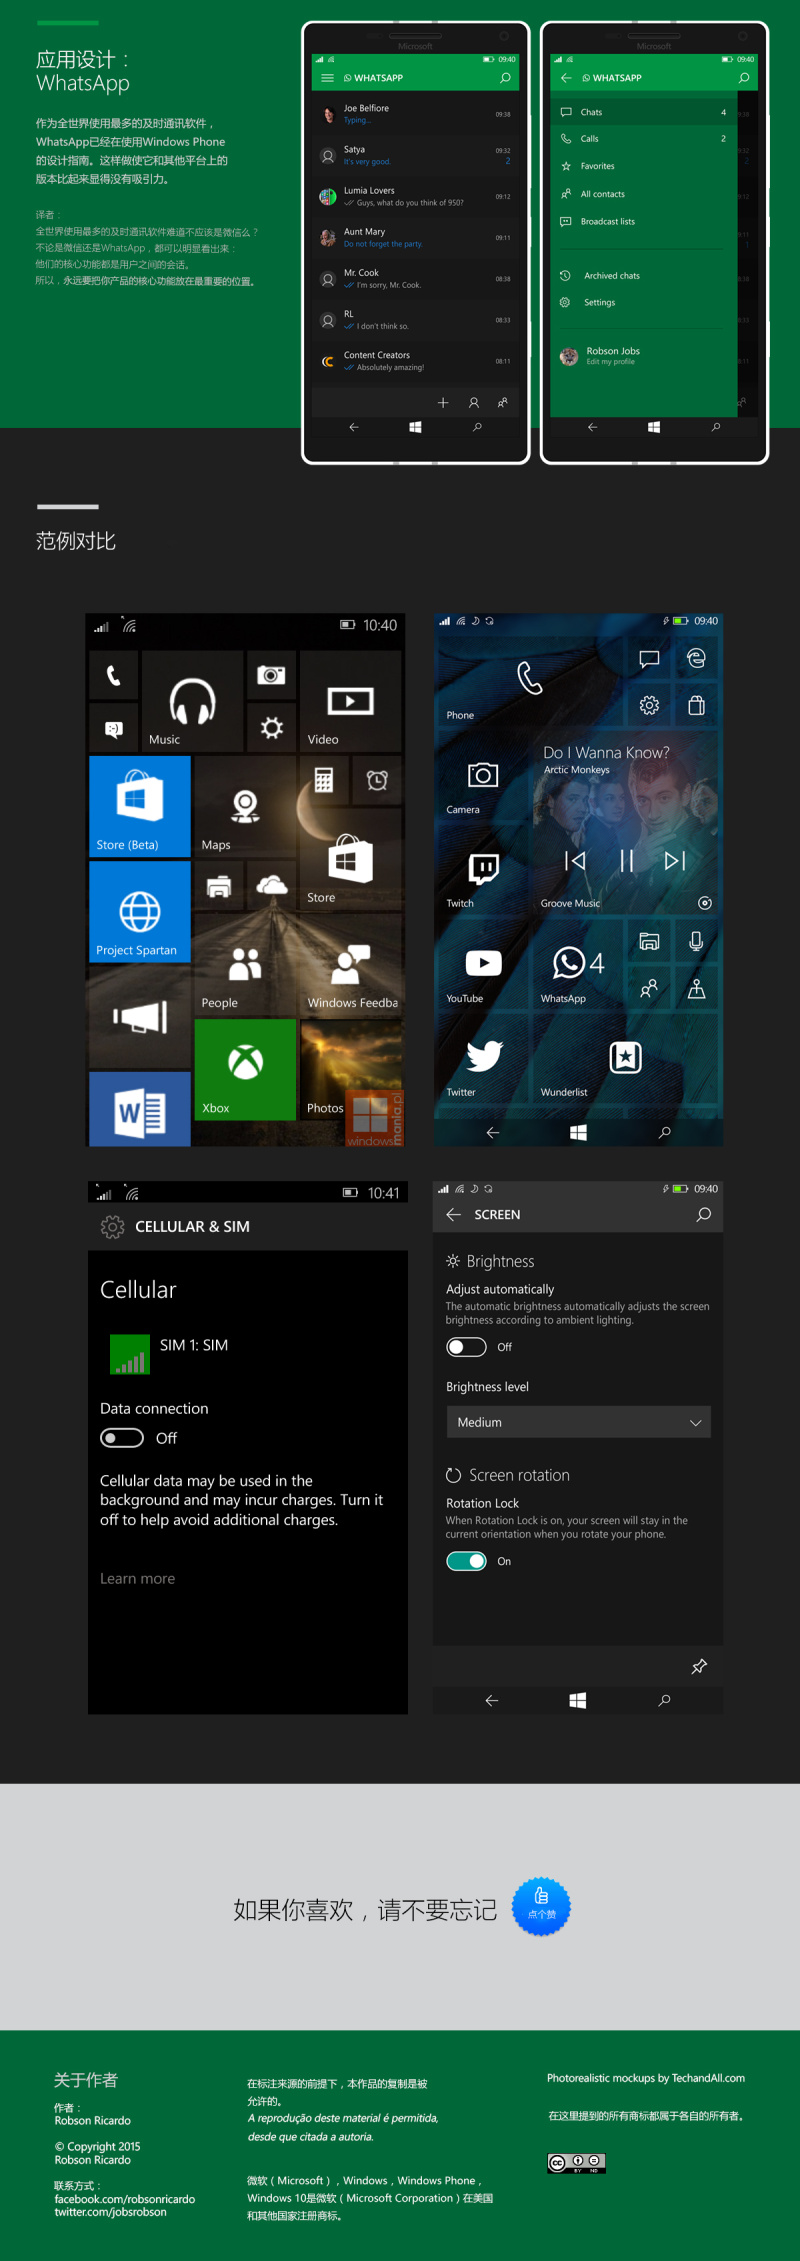Open the WhatsApp tile showing 4
The height and width of the screenshot is (2261, 800).
pyautogui.click(x=577, y=963)
